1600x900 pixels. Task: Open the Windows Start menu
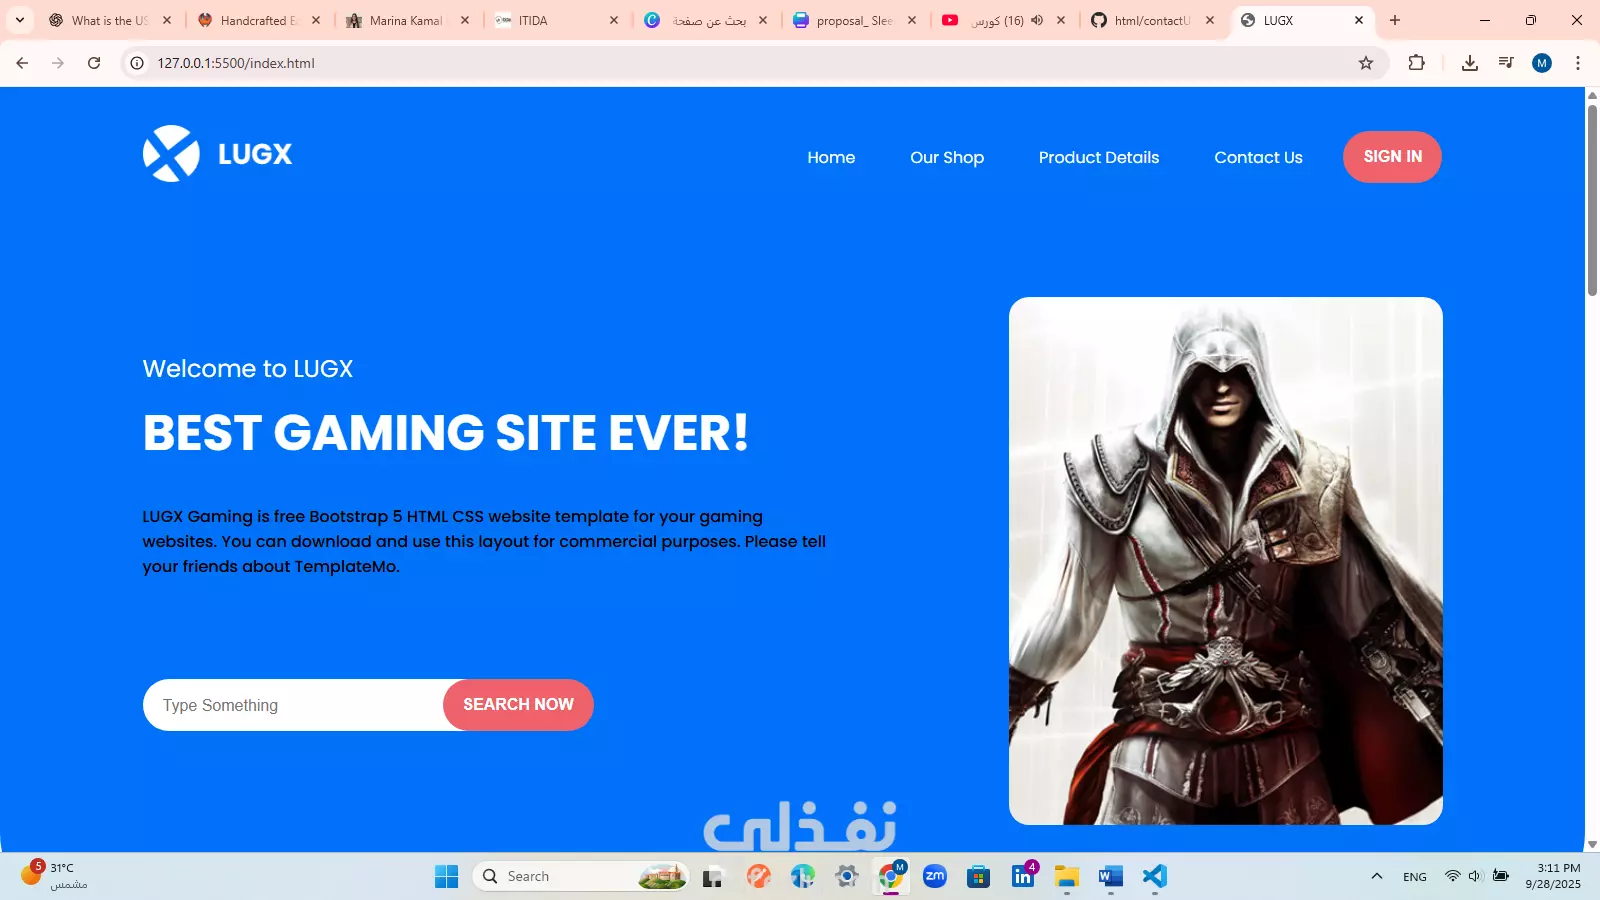click(446, 876)
